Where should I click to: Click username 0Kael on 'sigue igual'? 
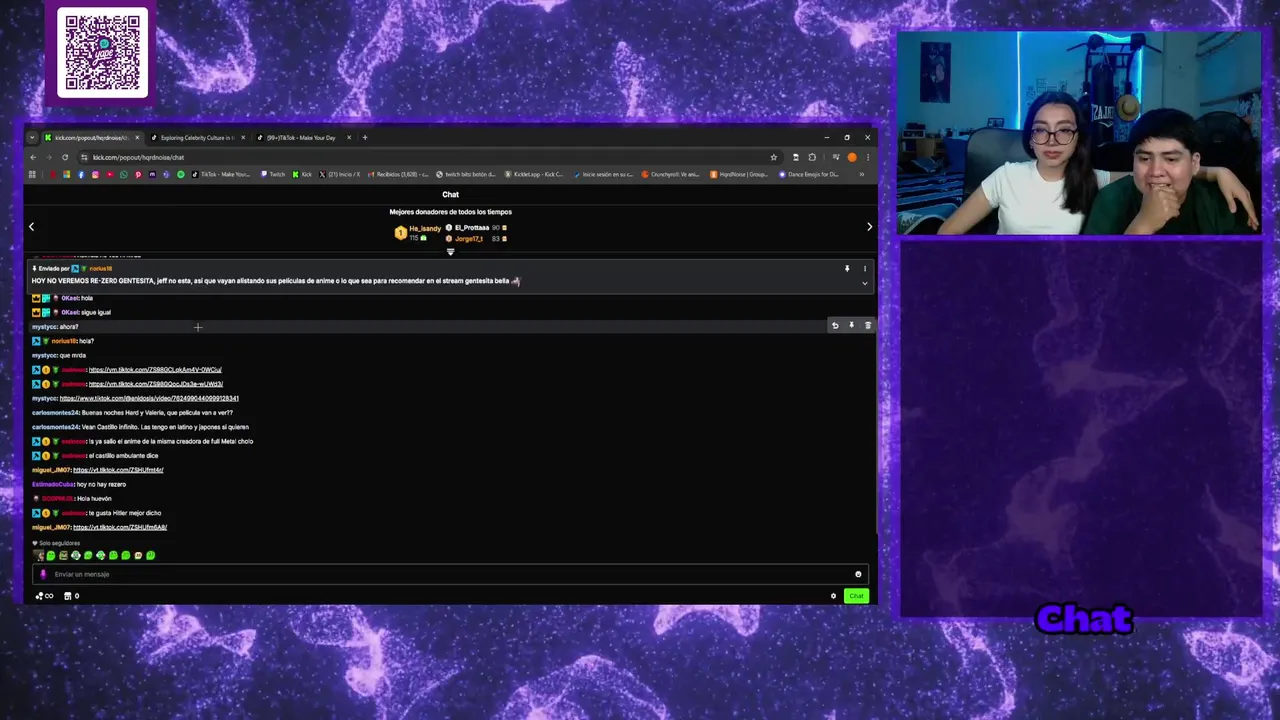coord(69,312)
